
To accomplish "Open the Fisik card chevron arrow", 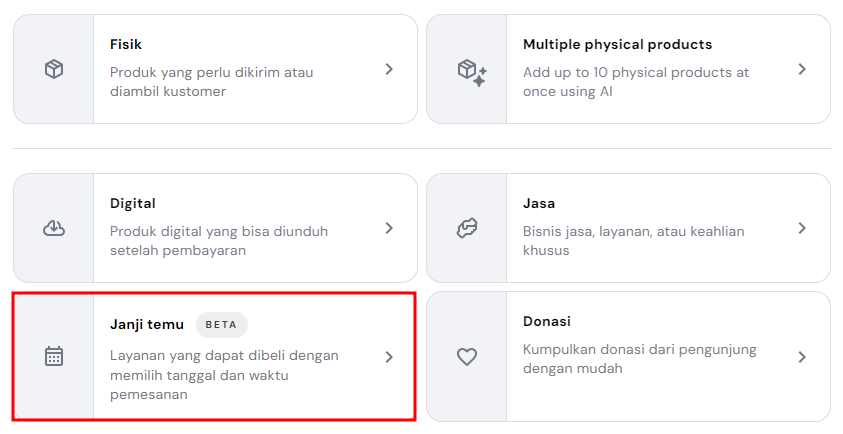I will click(x=389, y=69).
